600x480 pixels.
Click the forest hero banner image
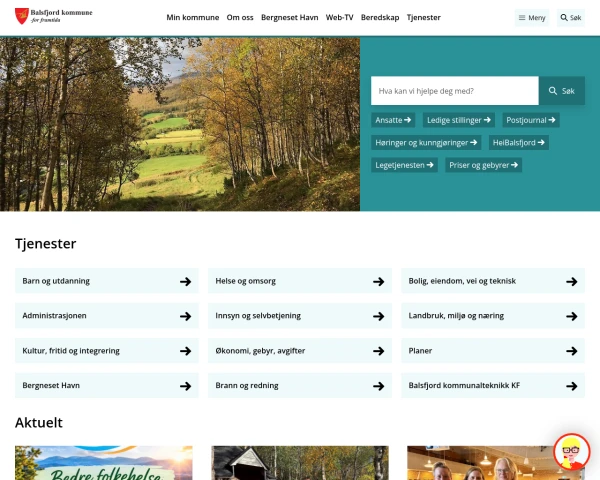[x=180, y=124]
